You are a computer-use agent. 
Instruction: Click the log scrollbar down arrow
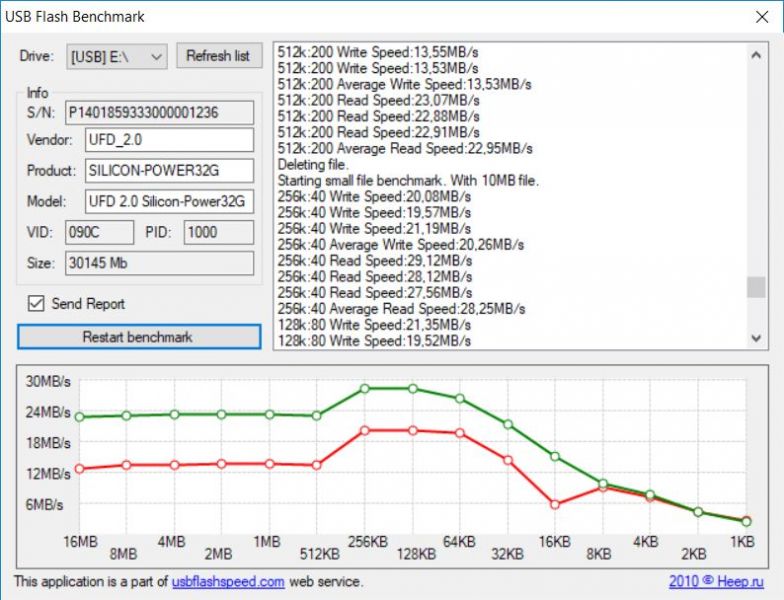tap(757, 339)
